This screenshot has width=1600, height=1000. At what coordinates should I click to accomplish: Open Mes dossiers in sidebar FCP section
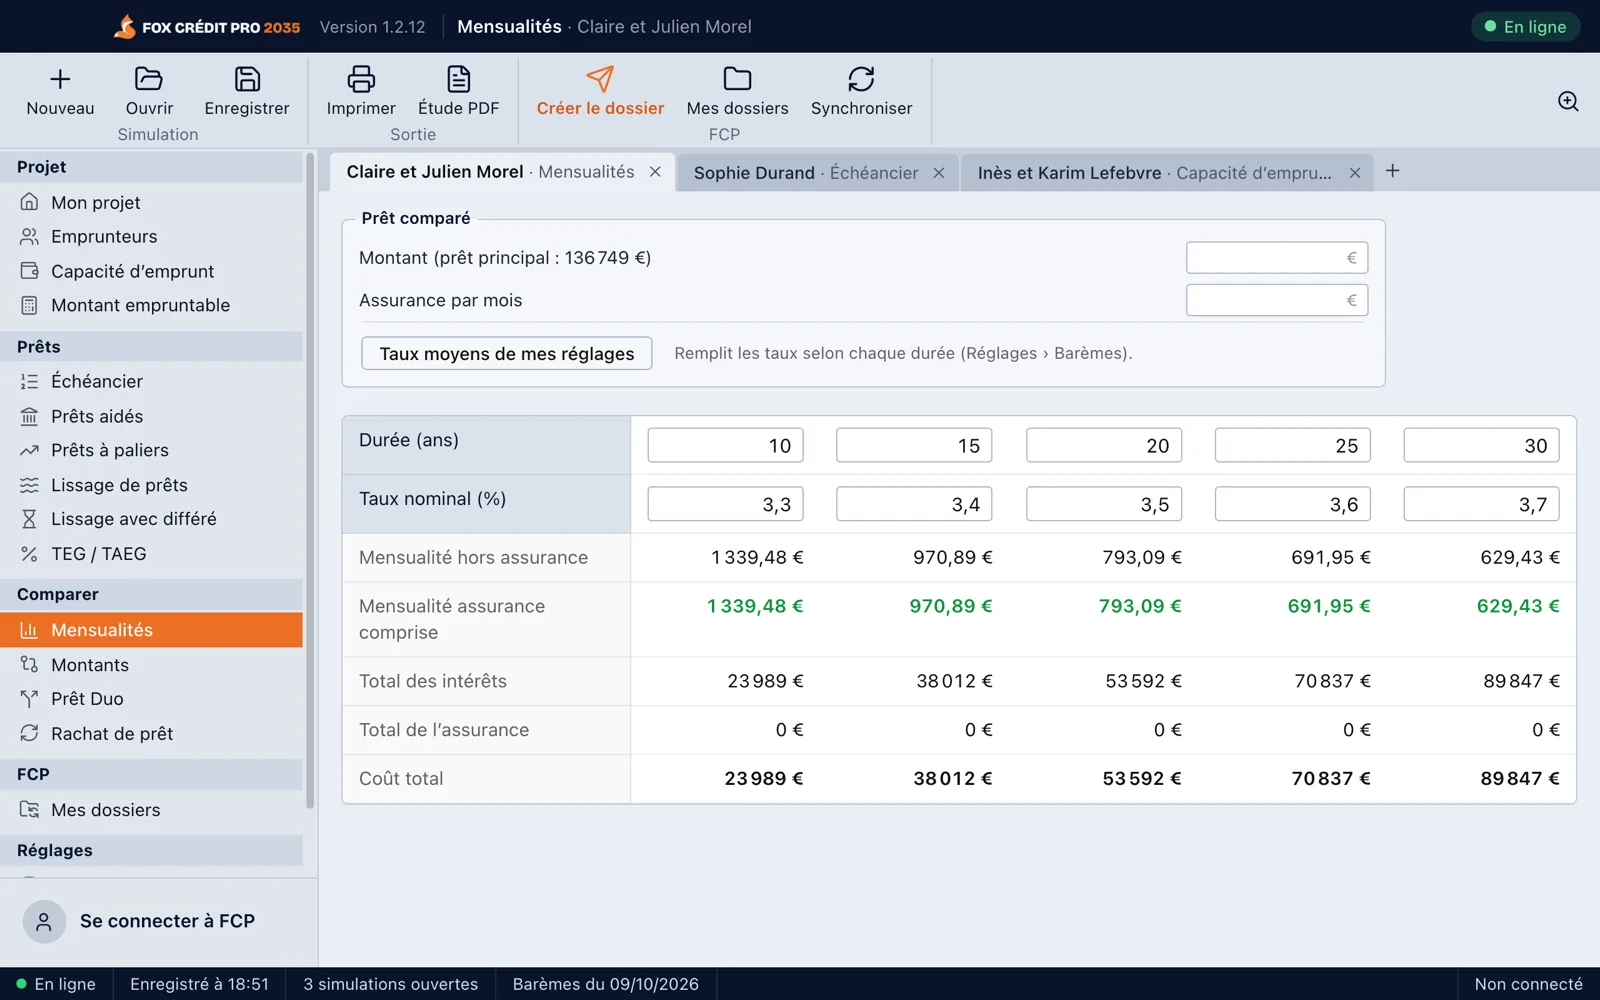(152, 810)
